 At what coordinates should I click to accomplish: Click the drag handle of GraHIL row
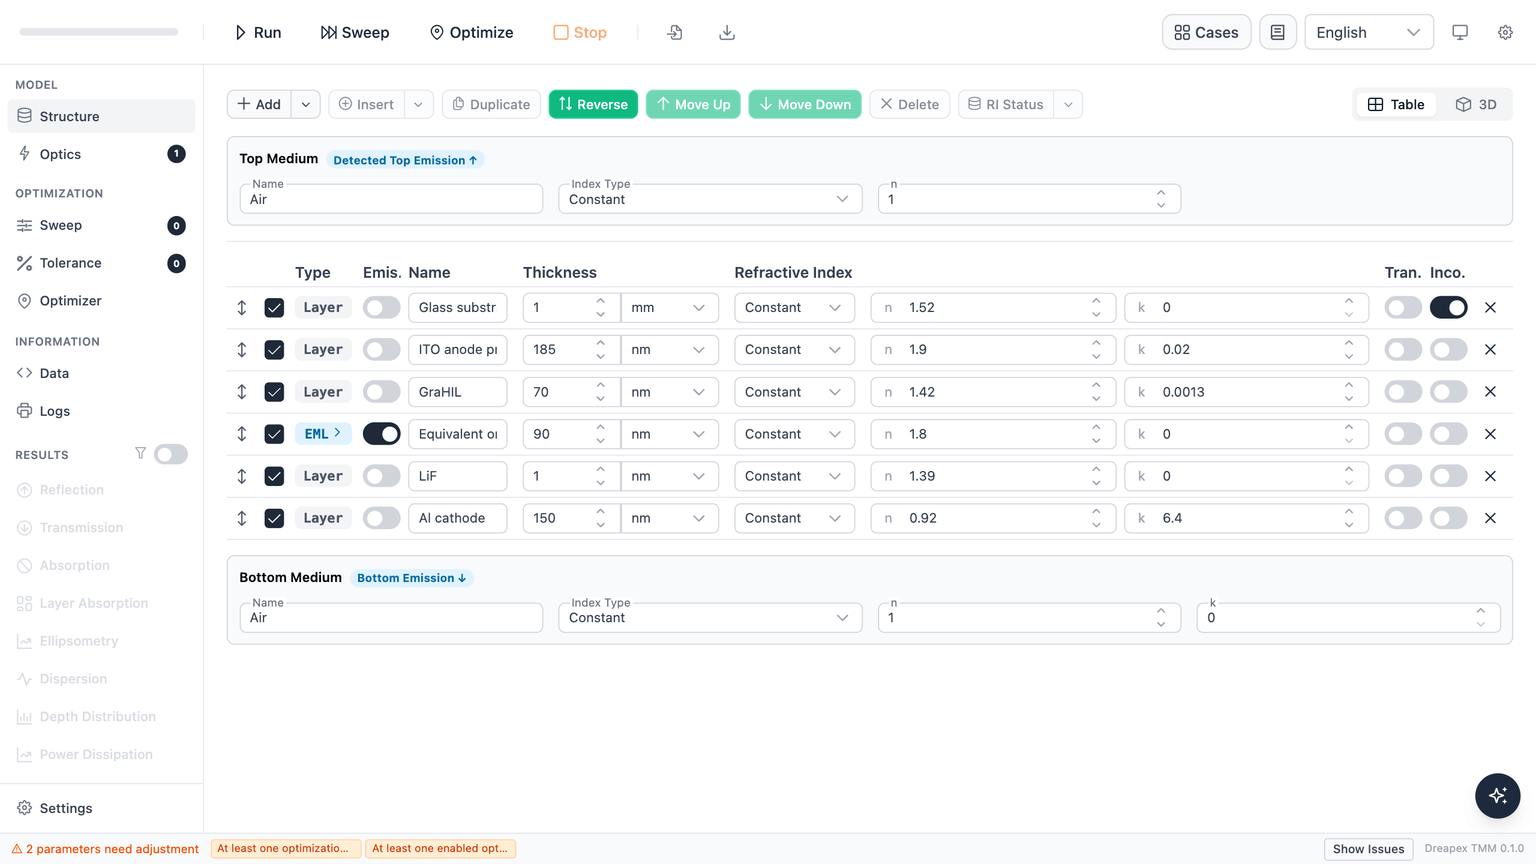[242, 392]
